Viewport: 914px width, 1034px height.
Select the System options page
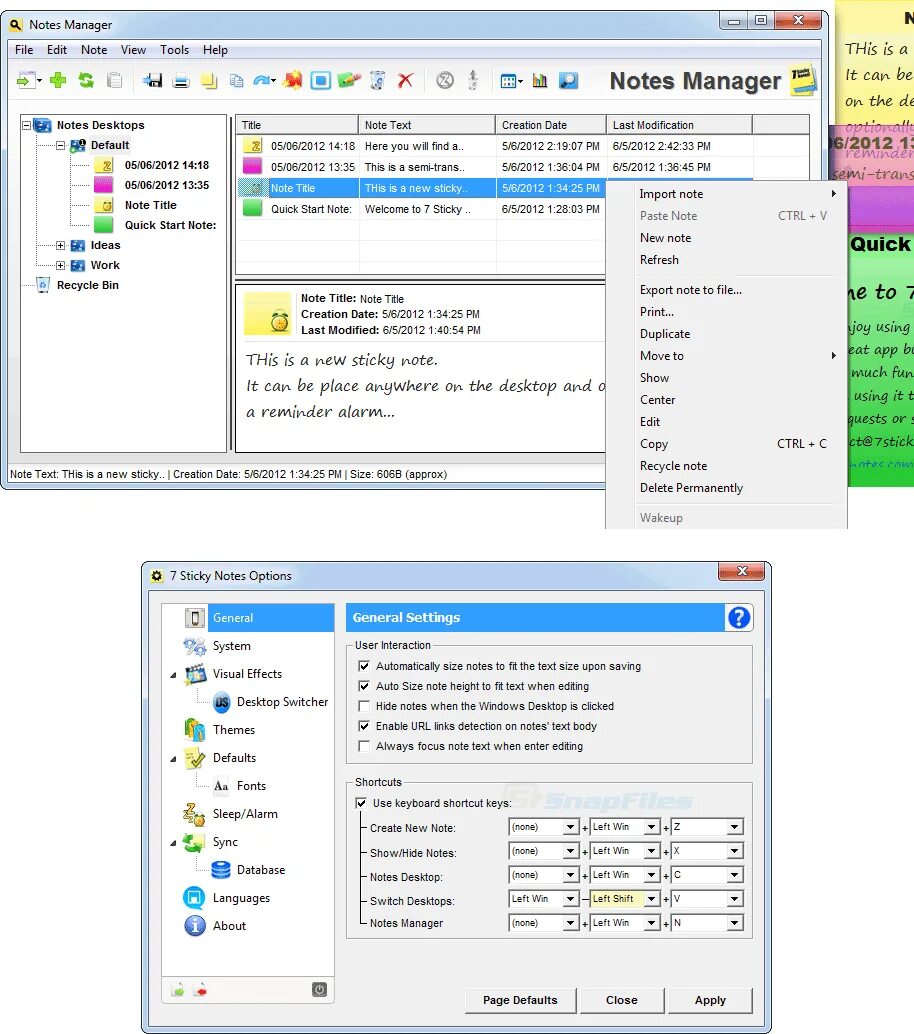point(231,646)
